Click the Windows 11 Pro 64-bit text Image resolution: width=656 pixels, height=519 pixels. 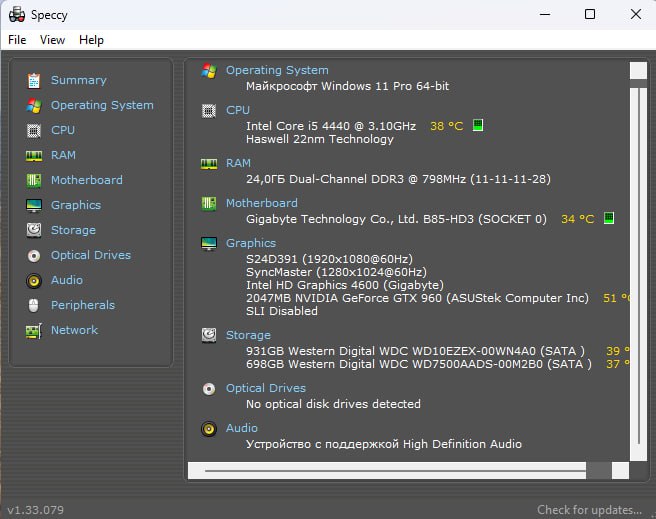pos(347,86)
